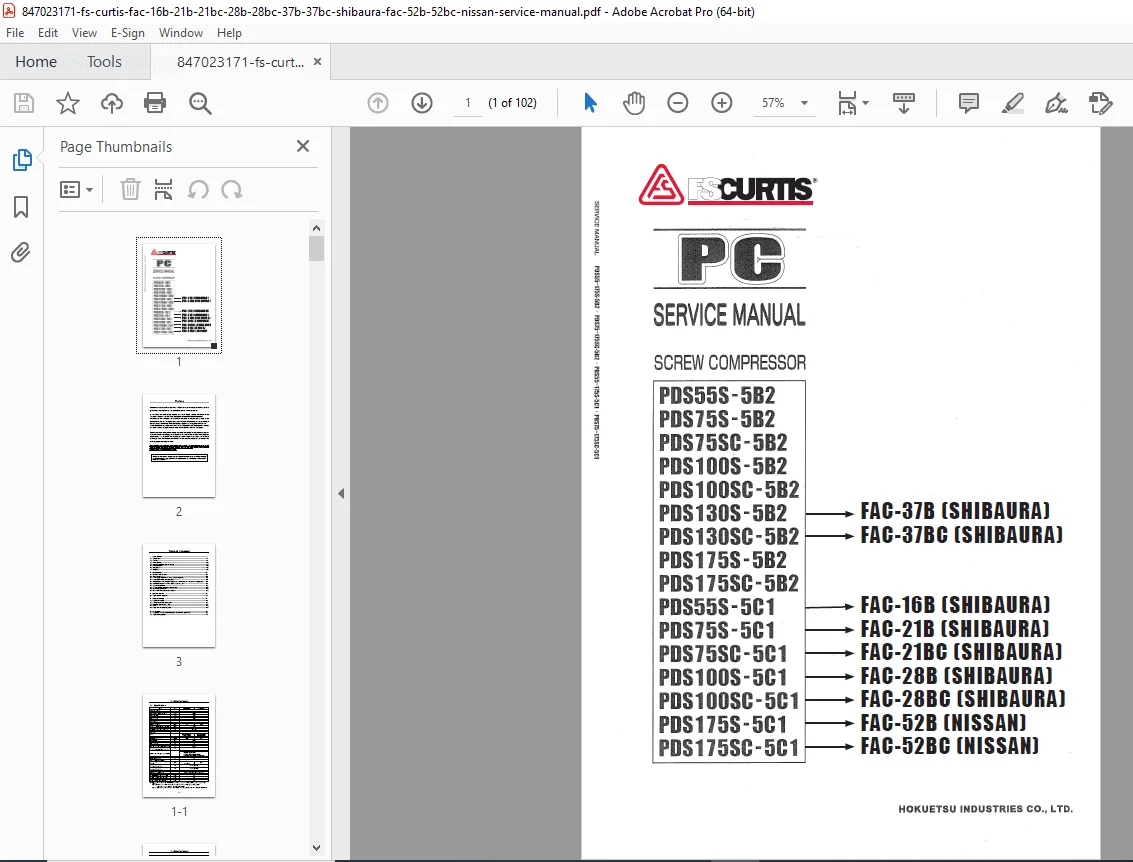This screenshot has height=862, width=1133.
Task: Open the Sign document pen tool
Action: point(1056,103)
